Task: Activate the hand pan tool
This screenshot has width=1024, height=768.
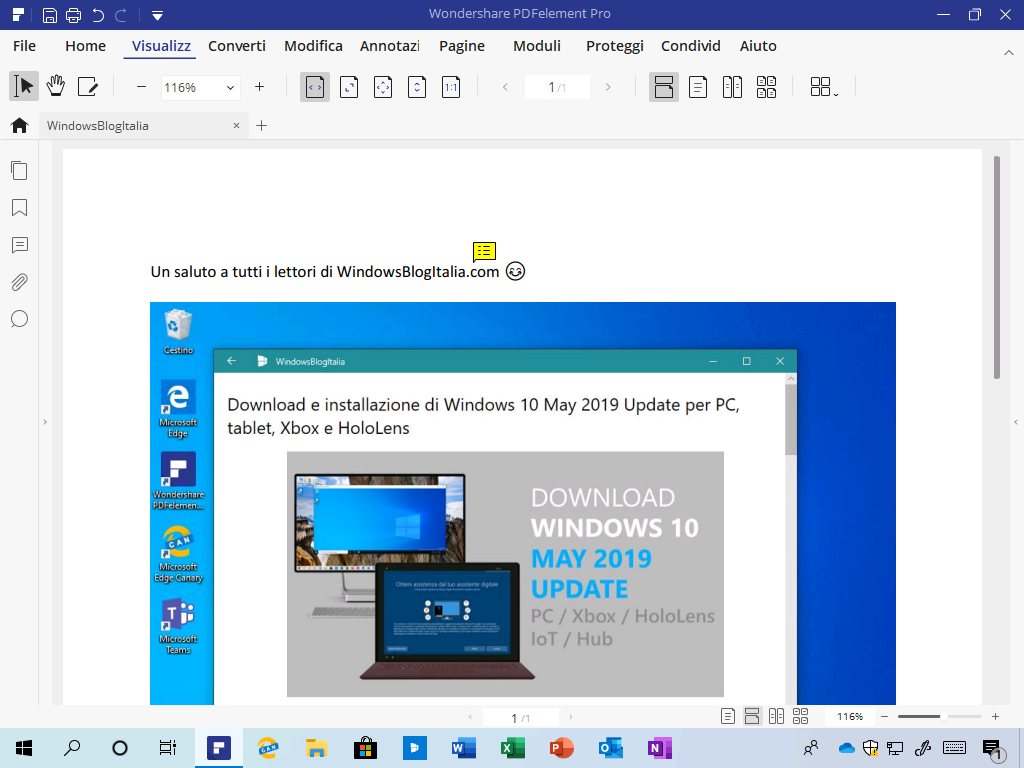Action: tap(56, 86)
